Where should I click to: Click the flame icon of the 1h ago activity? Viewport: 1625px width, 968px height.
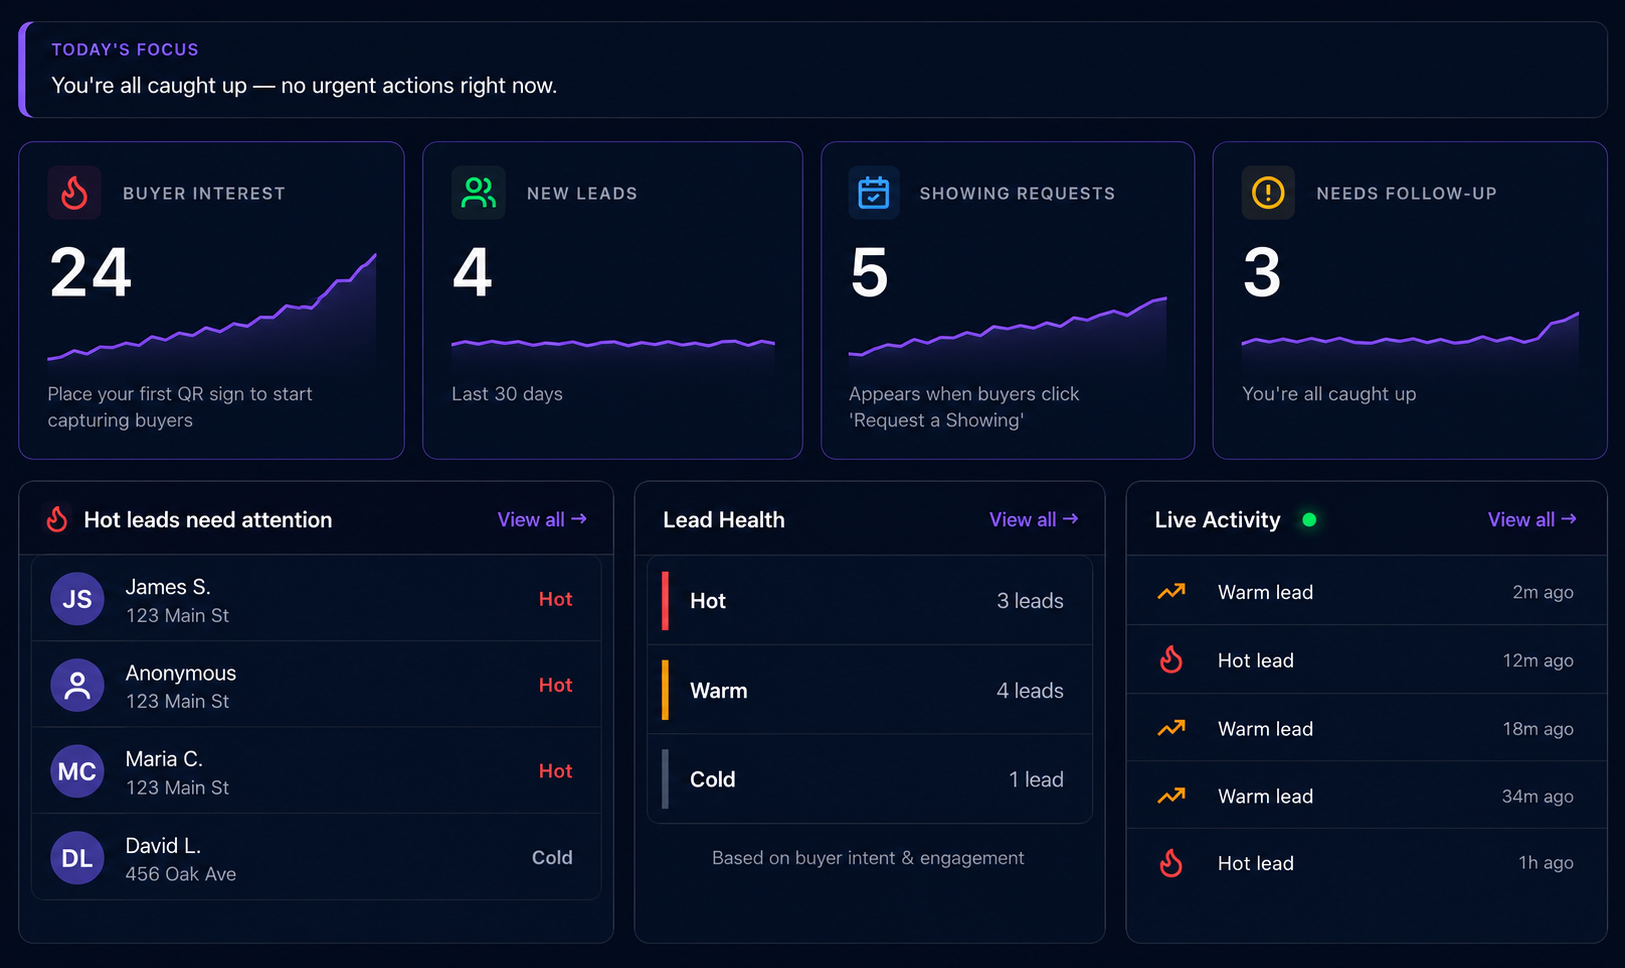point(1171,863)
